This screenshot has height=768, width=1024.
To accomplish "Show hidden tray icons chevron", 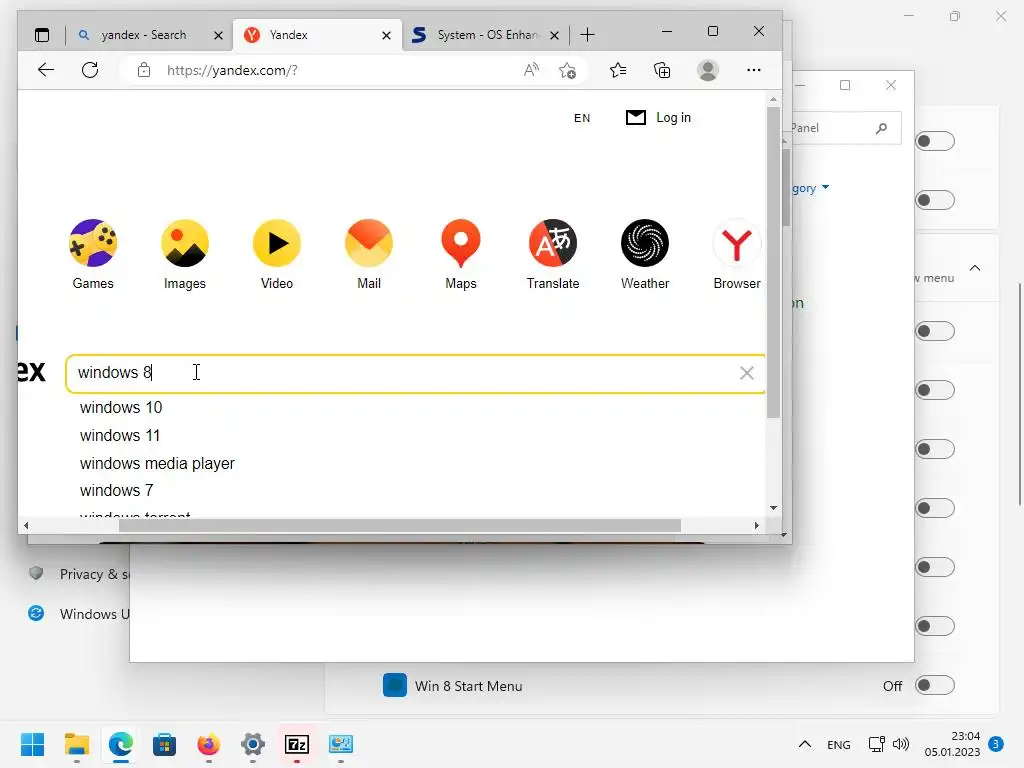I will coord(805,744).
